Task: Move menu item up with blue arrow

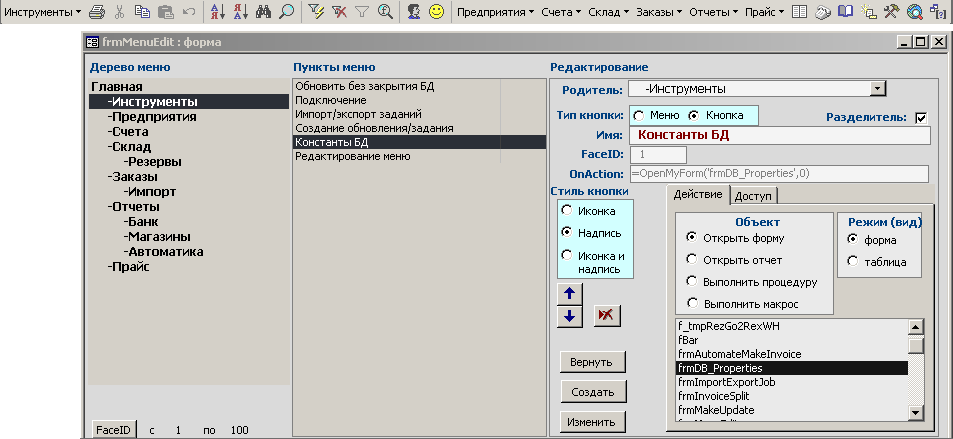Action: click(x=569, y=294)
